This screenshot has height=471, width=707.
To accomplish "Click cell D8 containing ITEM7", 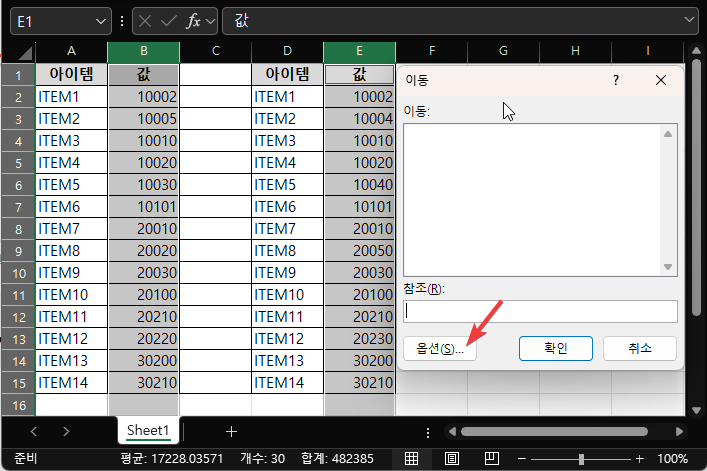I will 287,229.
